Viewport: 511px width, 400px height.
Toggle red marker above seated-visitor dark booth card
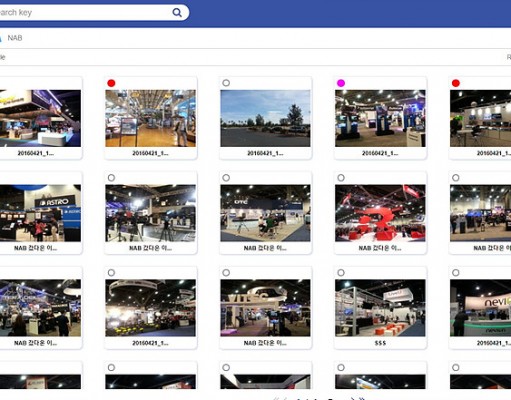pyautogui.click(x=456, y=83)
